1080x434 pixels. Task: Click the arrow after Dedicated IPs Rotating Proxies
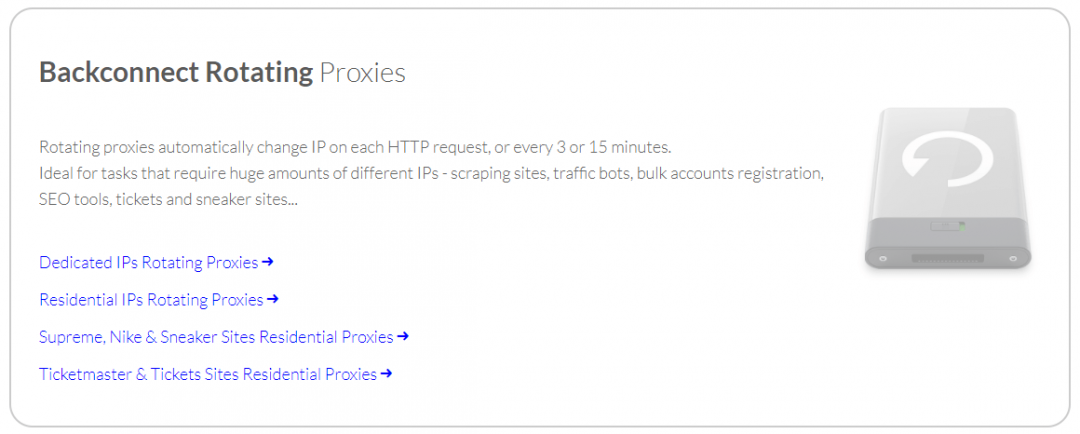click(267, 262)
